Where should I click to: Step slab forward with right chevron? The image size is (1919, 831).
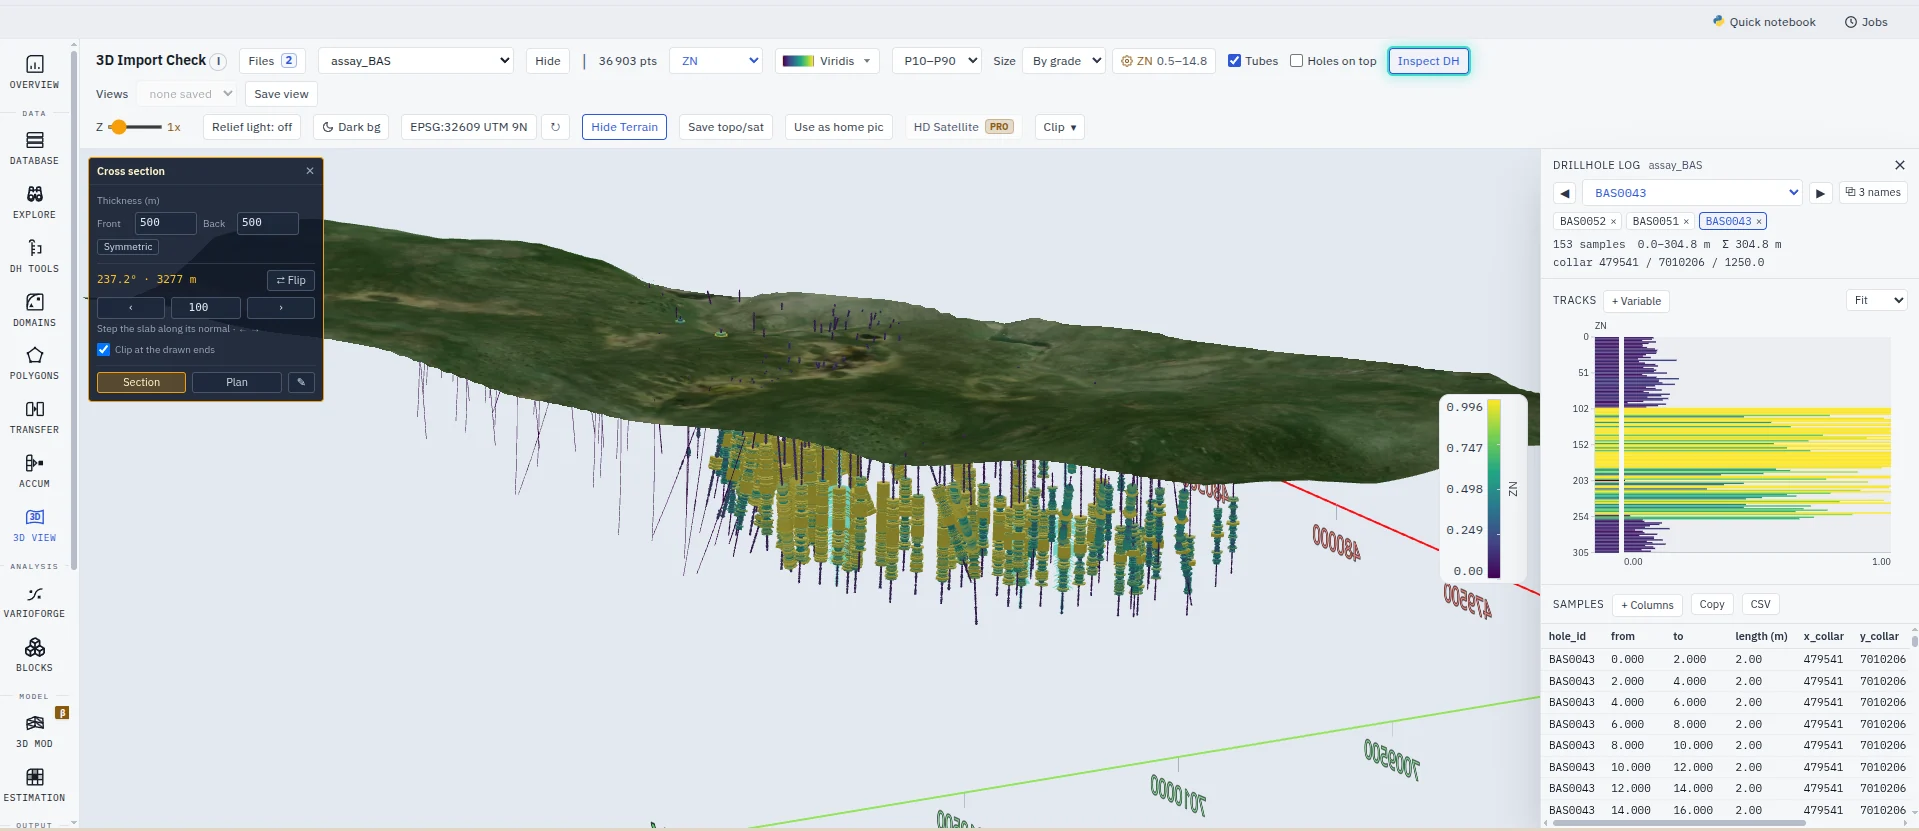pos(281,308)
